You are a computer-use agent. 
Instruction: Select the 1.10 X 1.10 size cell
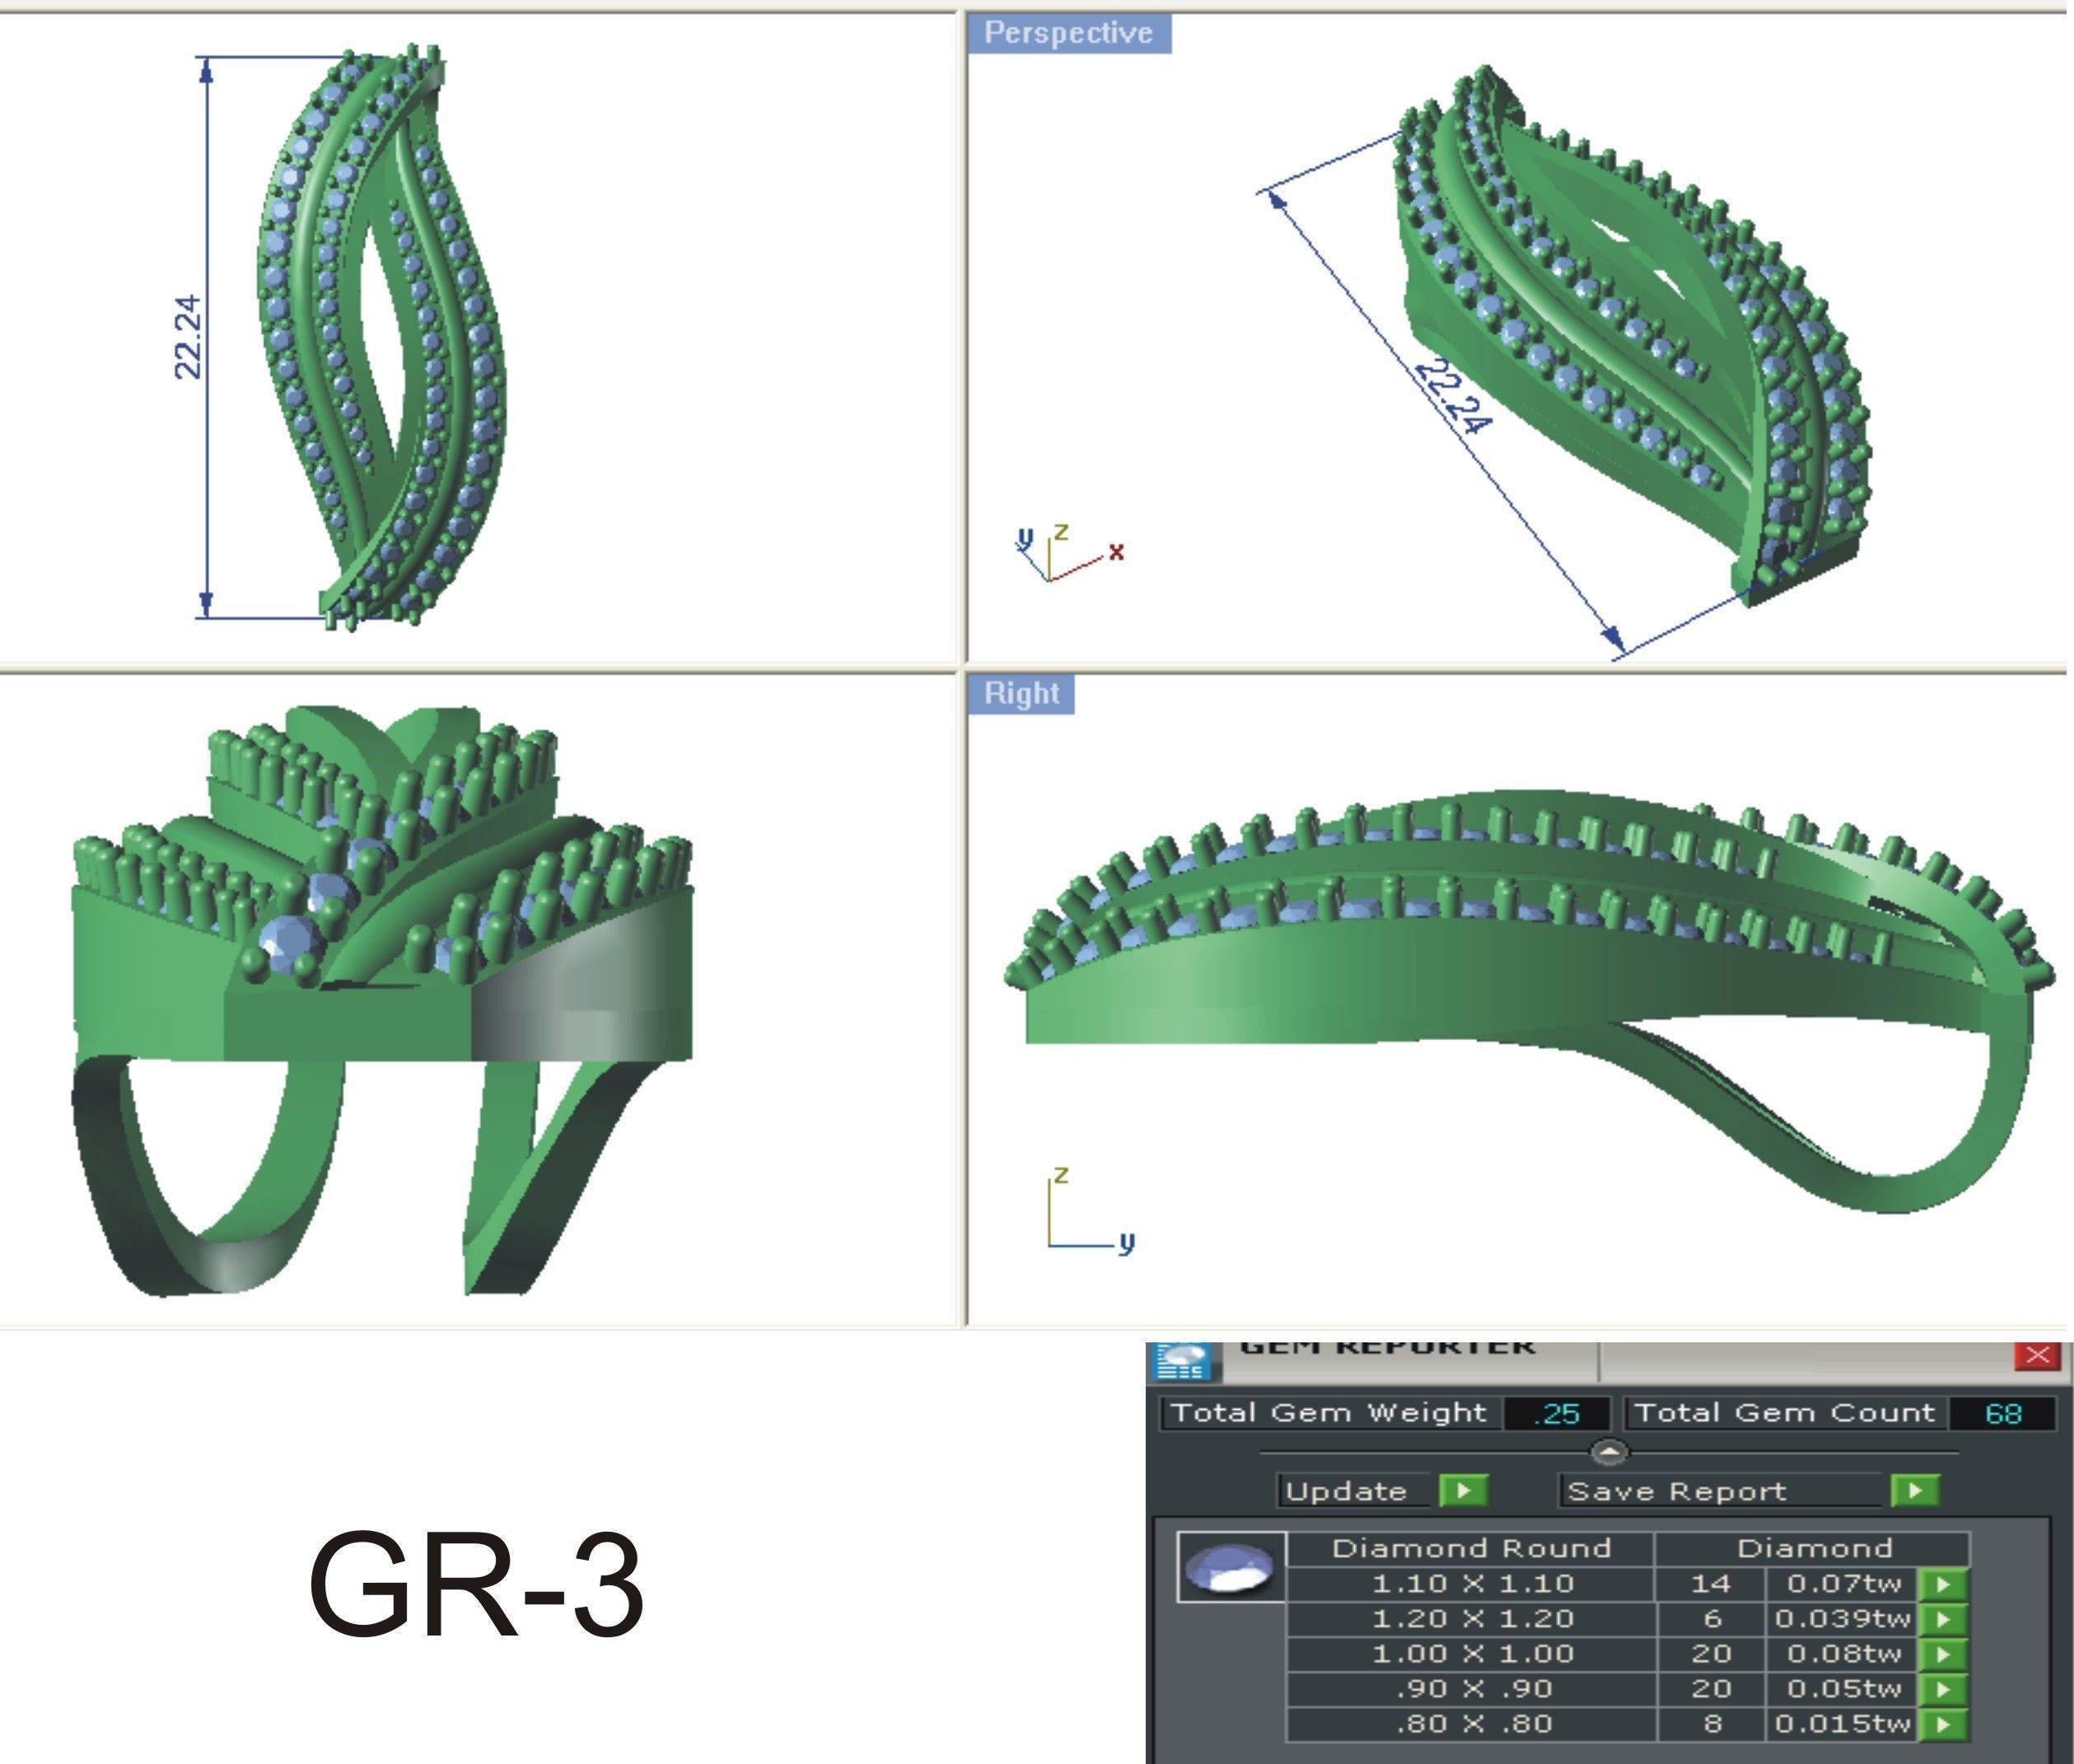[x=1471, y=1584]
